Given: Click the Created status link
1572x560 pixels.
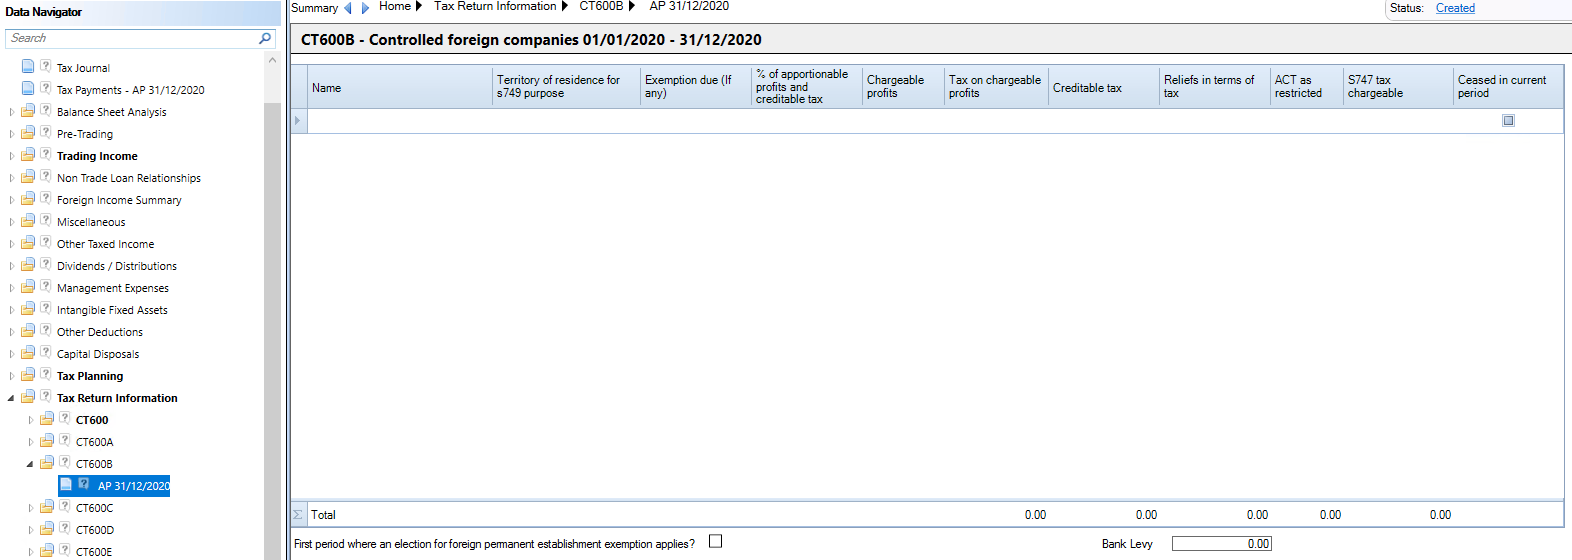Looking at the screenshot, I should click(1455, 8).
